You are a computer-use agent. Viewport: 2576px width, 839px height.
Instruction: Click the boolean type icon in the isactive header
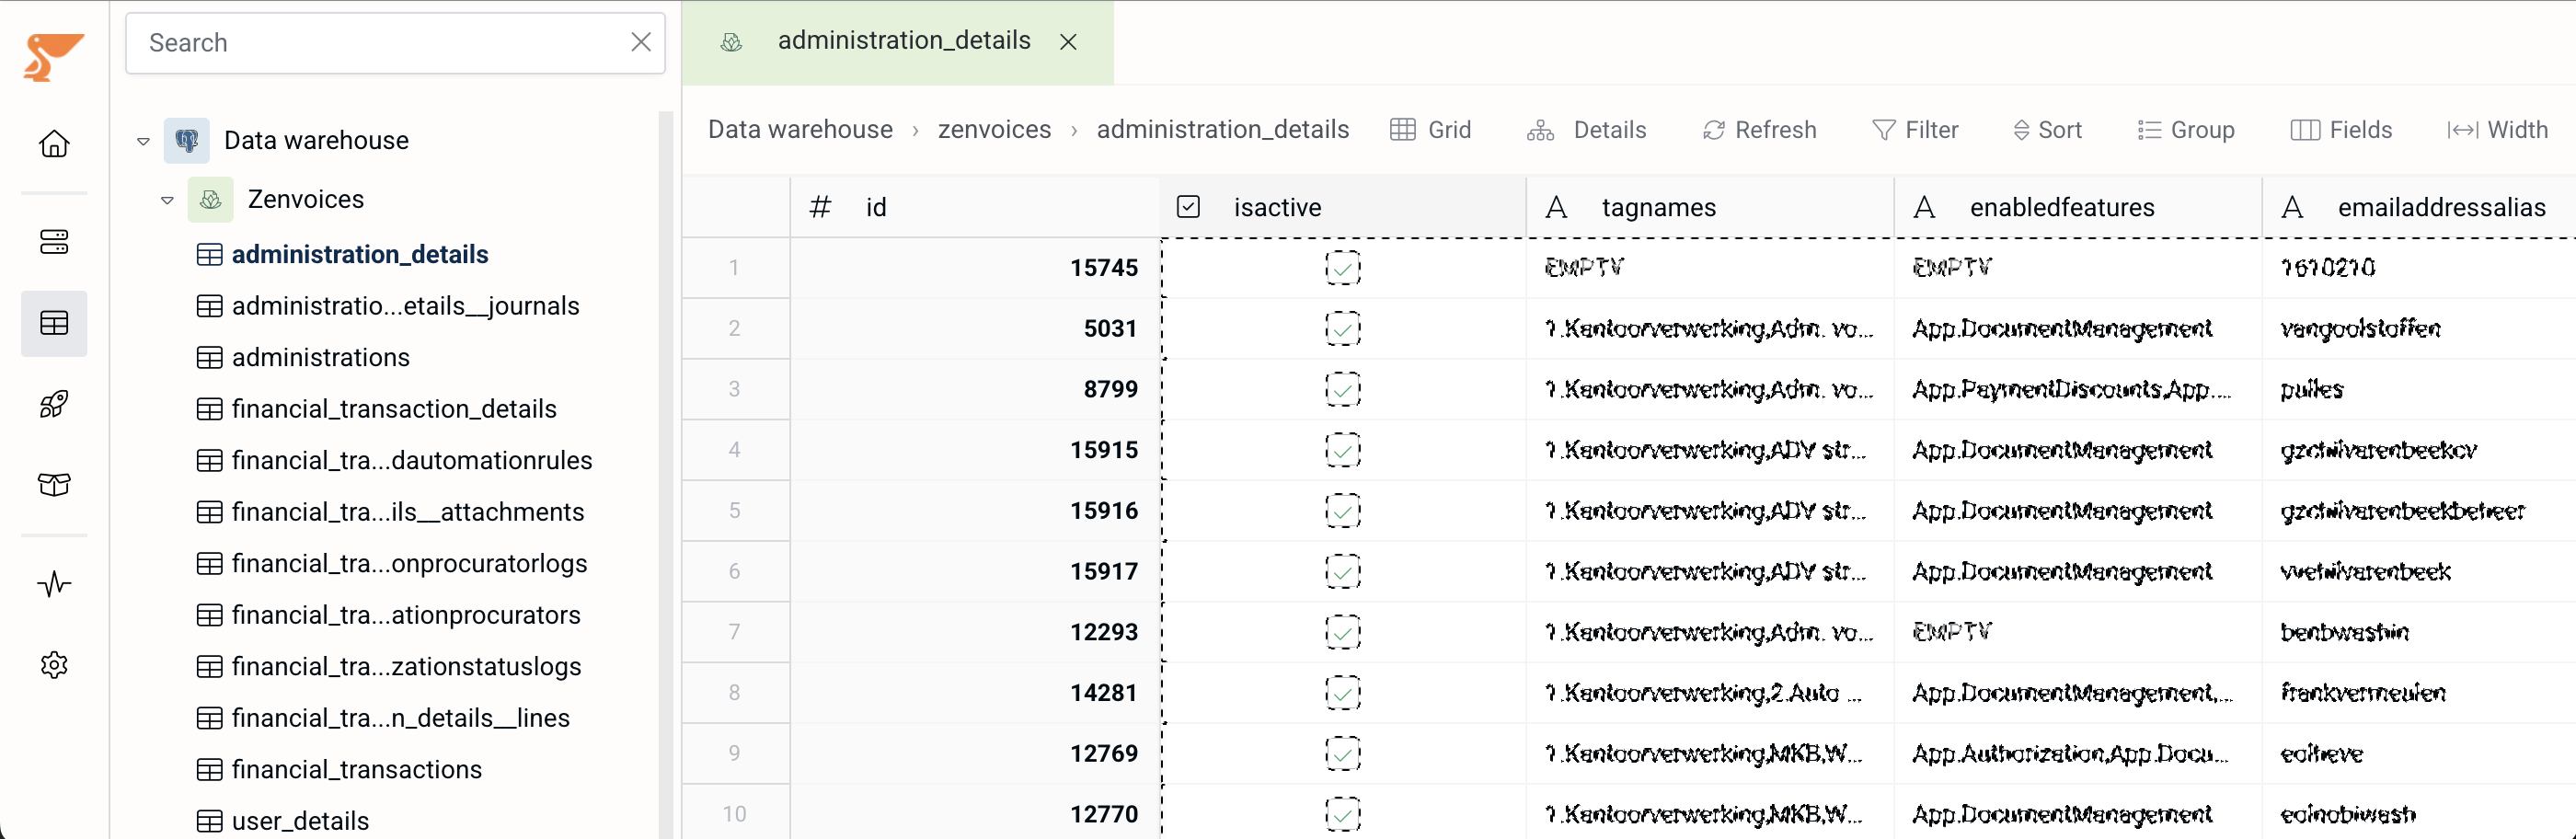click(1188, 207)
